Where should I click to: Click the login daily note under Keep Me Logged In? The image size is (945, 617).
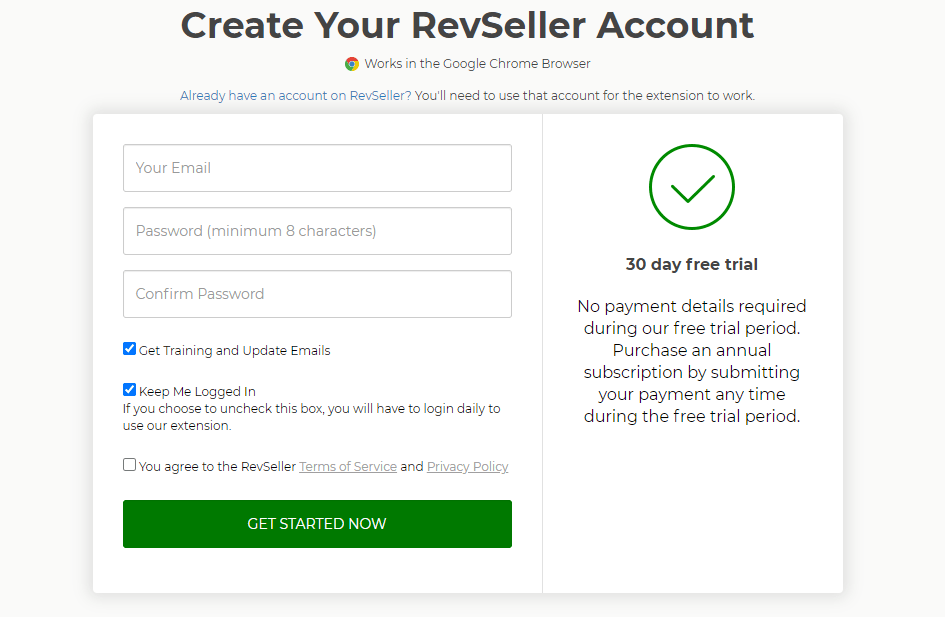click(x=312, y=417)
